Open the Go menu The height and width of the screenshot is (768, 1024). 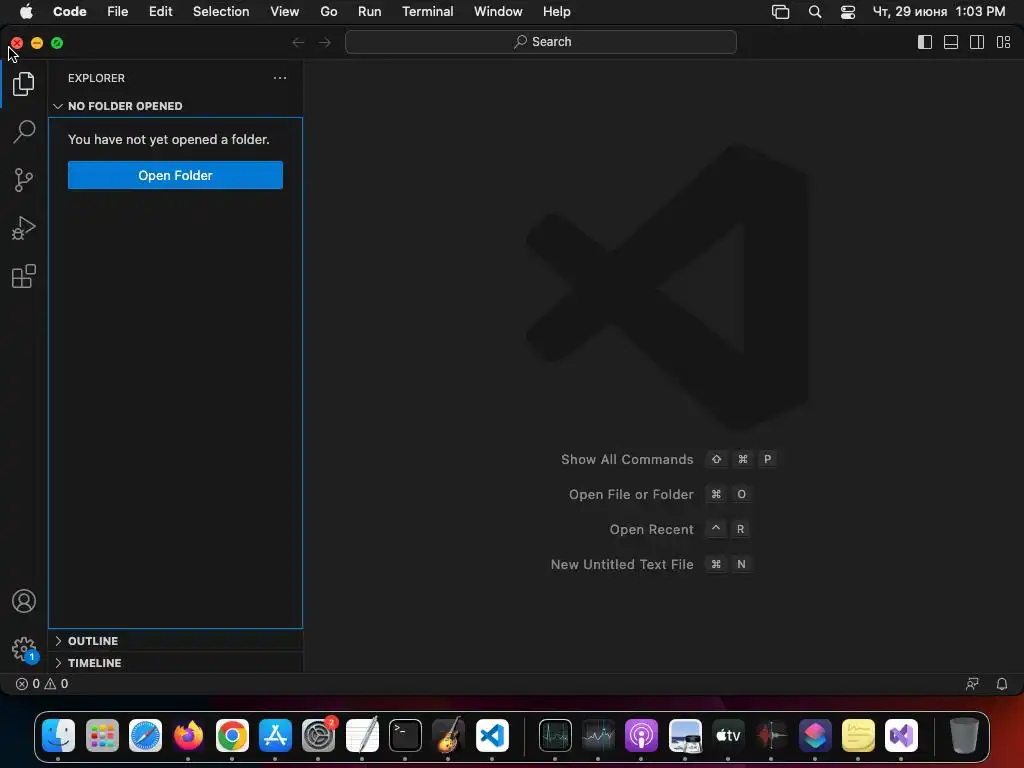(328, 12)
